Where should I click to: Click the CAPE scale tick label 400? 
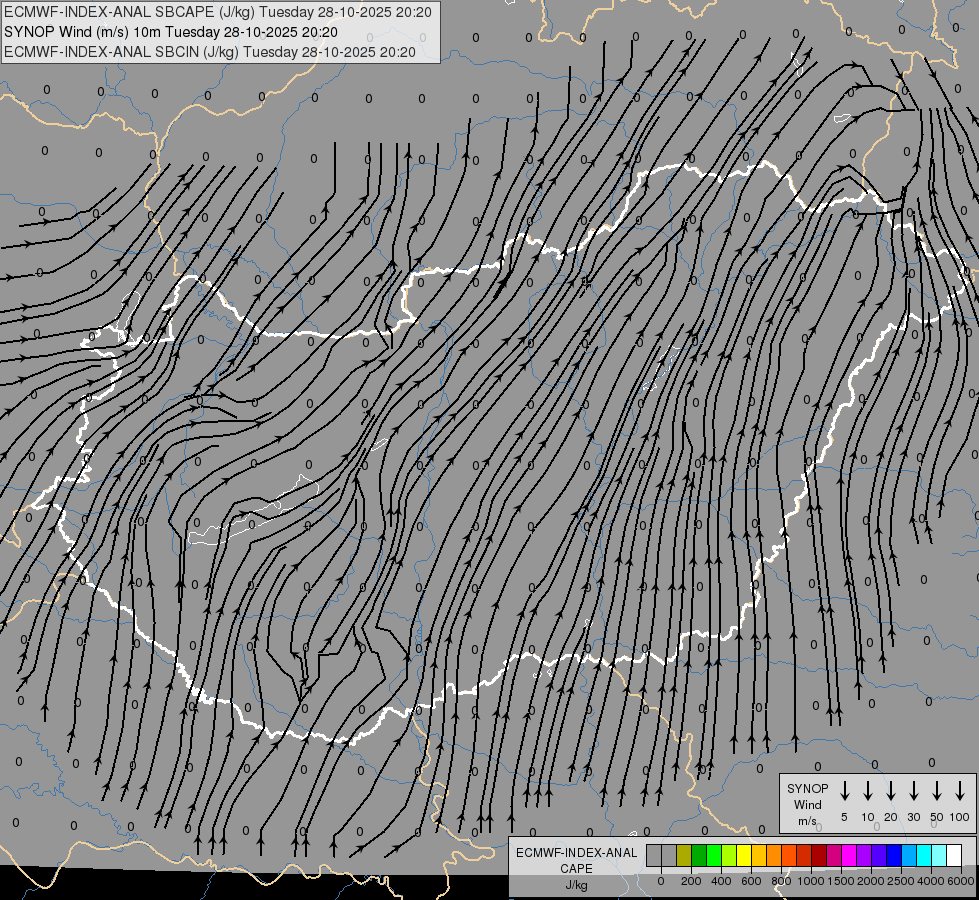click(721, 881)
